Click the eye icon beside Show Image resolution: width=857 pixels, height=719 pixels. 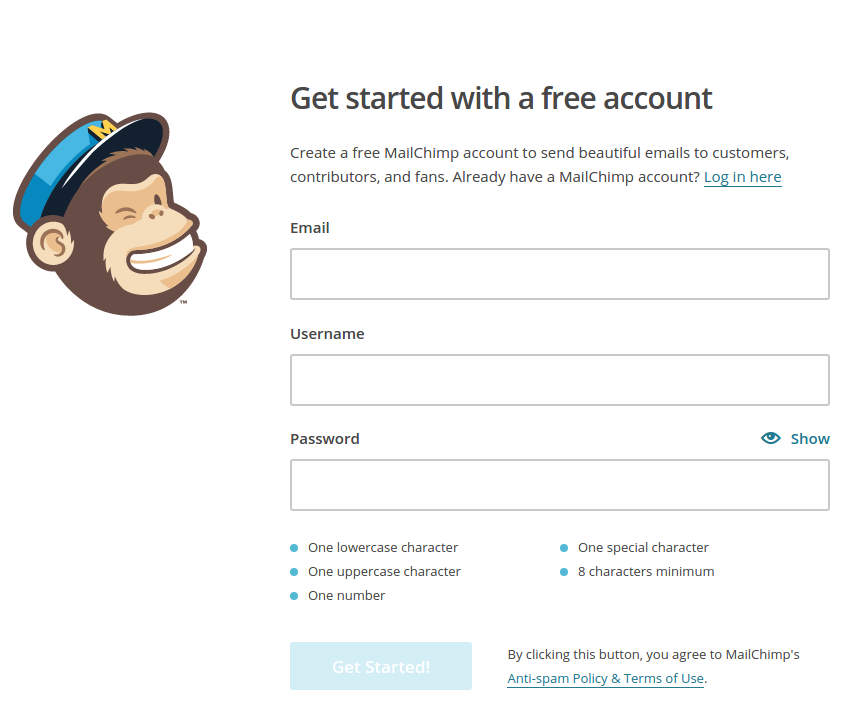click(x=771, y=438)
